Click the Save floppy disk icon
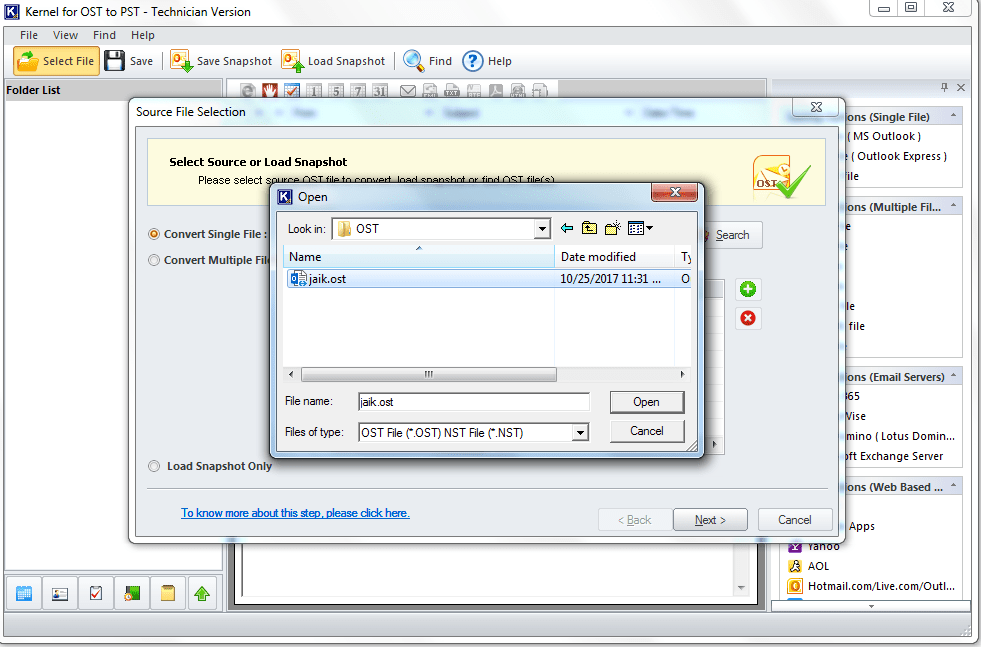 pos(114,61)
